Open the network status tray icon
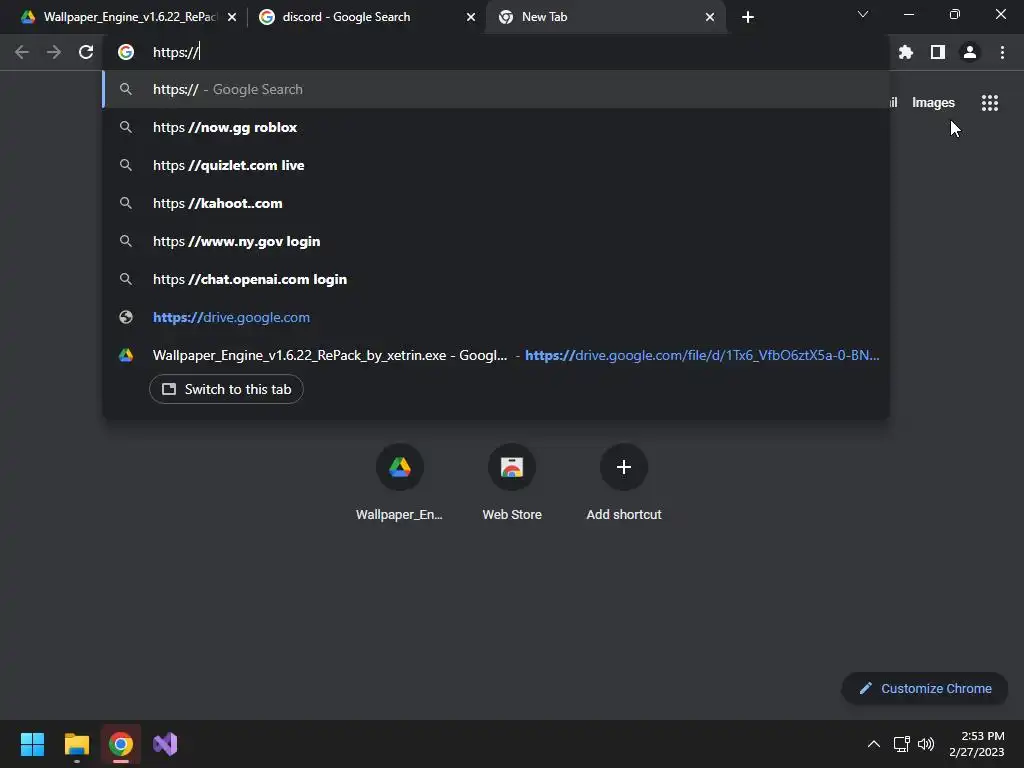 click(x=902, y=744)
